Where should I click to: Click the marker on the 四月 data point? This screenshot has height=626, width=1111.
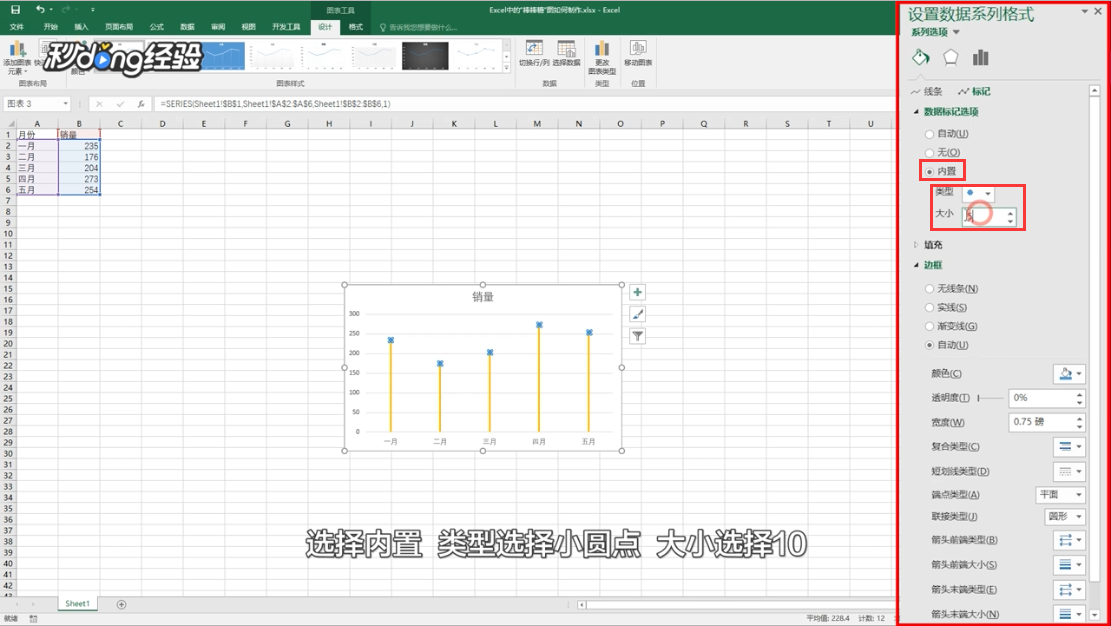tap(539, 325)
